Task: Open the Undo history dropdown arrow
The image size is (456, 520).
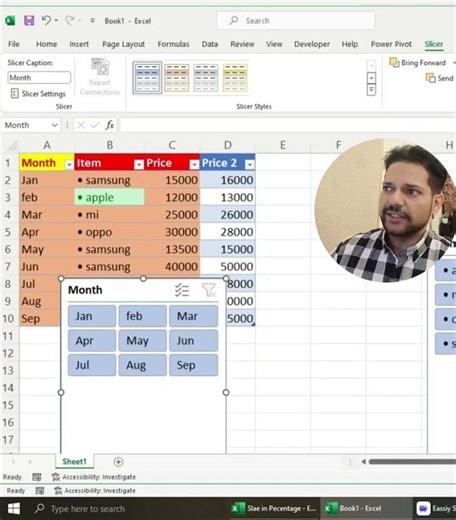Action: point(56,21)
